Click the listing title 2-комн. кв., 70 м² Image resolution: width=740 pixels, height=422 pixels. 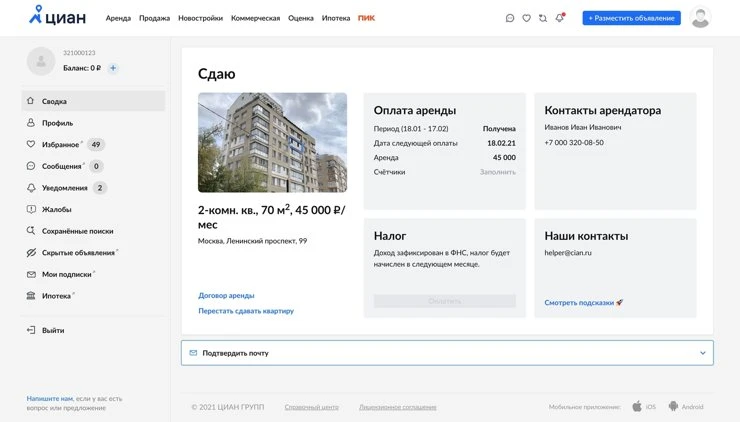pyautogui.click(x=271, y=217)
